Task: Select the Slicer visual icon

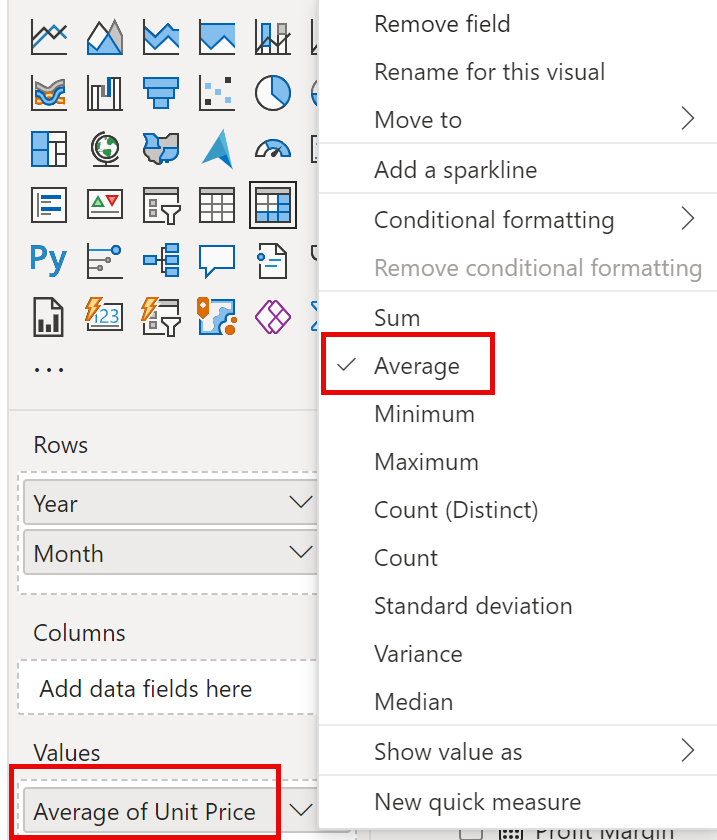Action: 161,205
